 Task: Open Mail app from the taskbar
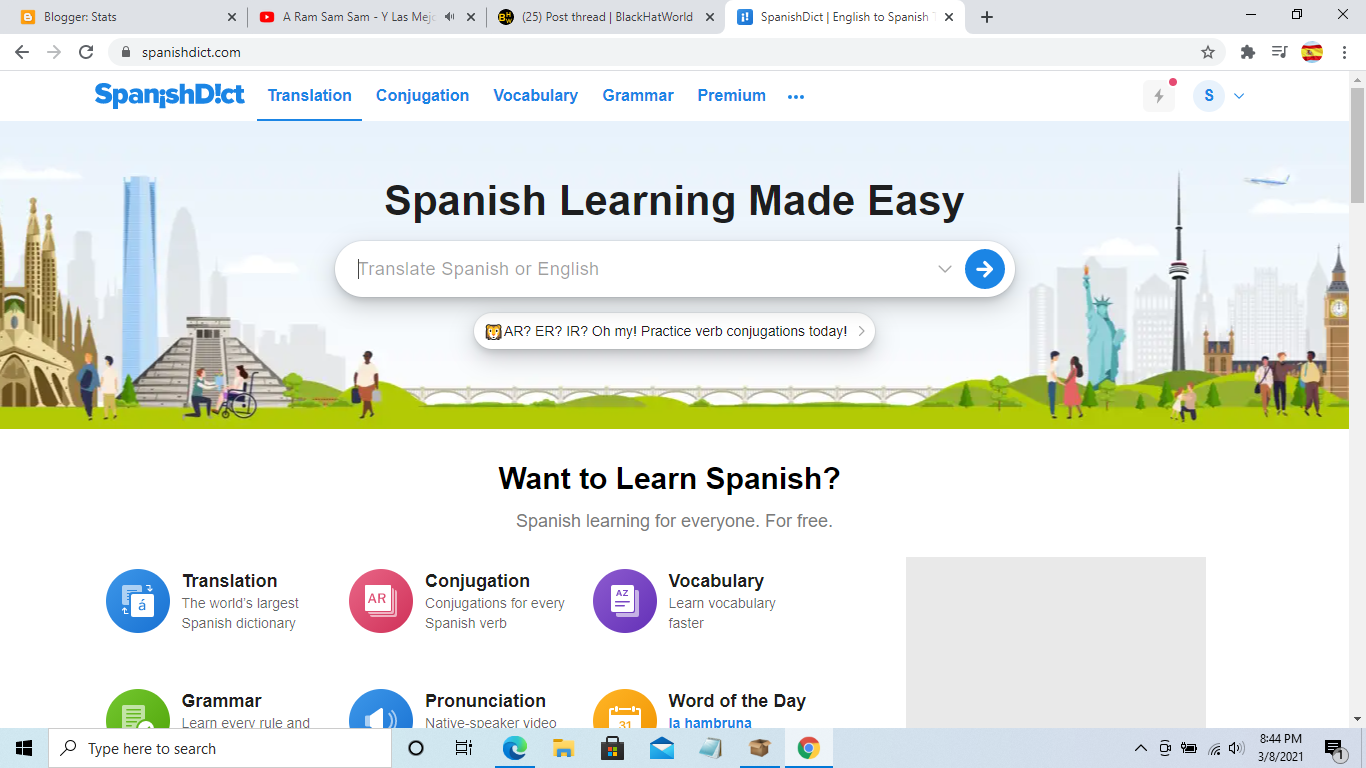[661, 748]
